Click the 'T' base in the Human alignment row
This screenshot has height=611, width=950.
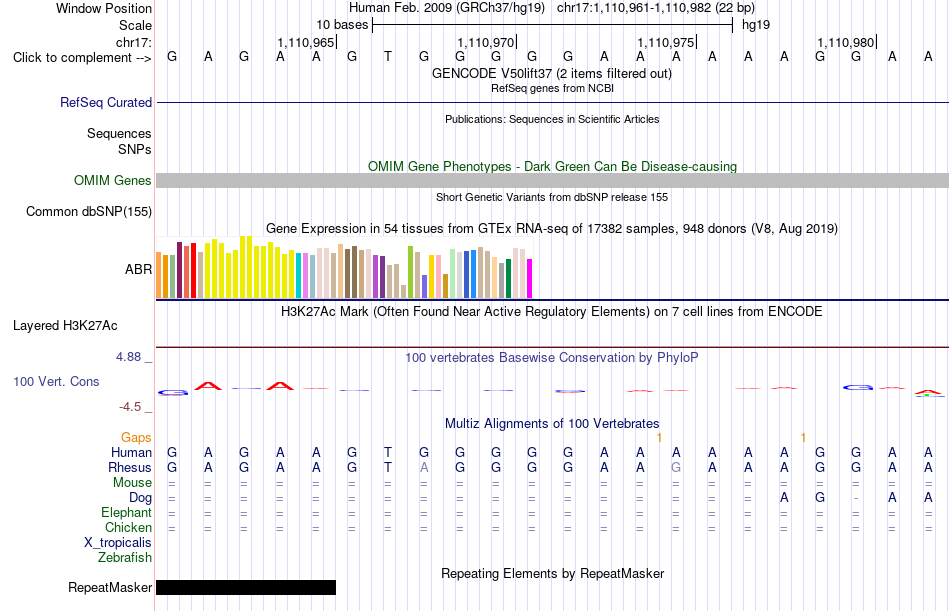click(x=388, y=452)
